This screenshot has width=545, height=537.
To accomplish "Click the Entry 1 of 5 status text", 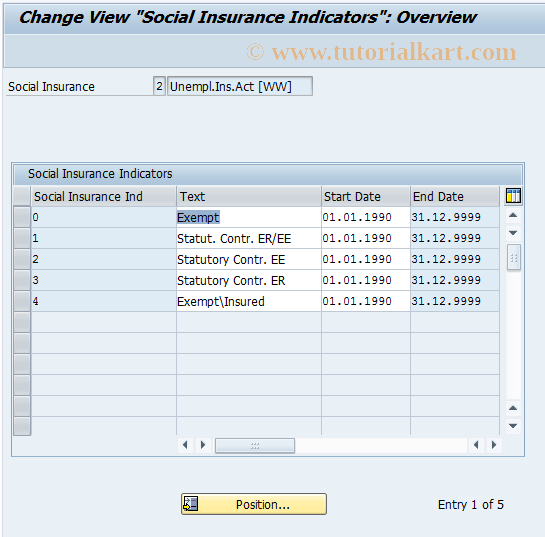I will (471, 504).
